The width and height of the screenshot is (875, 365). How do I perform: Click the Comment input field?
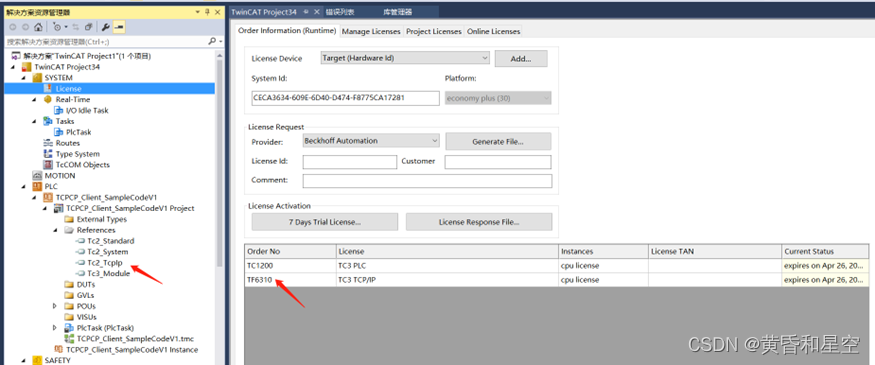427,181
